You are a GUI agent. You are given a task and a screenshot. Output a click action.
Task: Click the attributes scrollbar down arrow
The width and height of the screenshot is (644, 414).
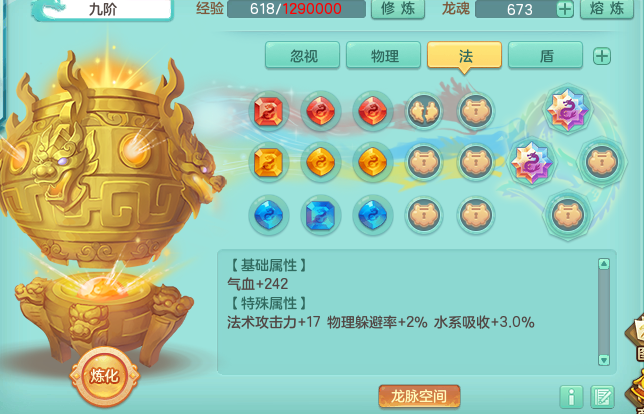[x=604, y=360]
